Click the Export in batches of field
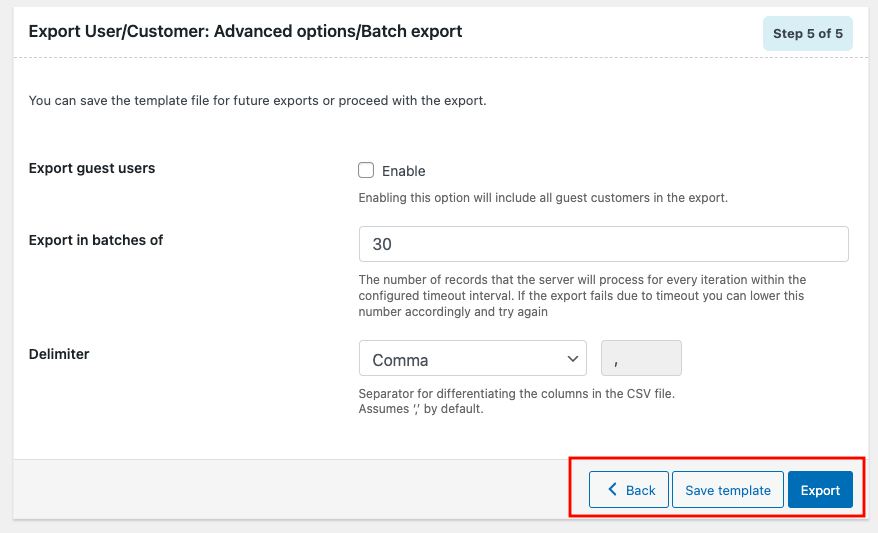 tap(604, 244)
